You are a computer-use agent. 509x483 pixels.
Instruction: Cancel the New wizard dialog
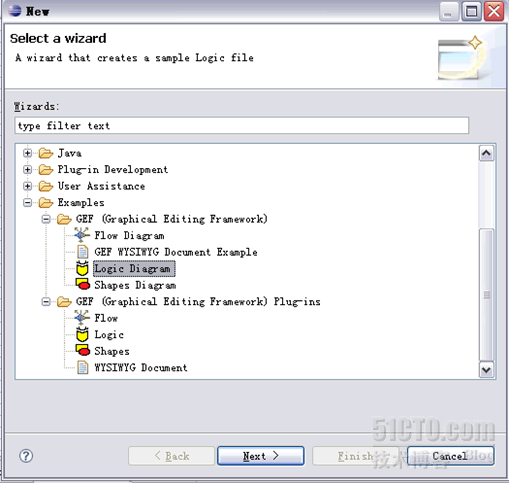pos(451,456)
